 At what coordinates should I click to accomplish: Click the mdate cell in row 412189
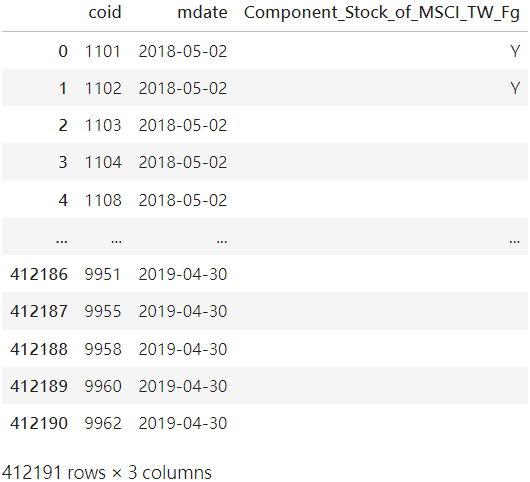coord(183,386)
